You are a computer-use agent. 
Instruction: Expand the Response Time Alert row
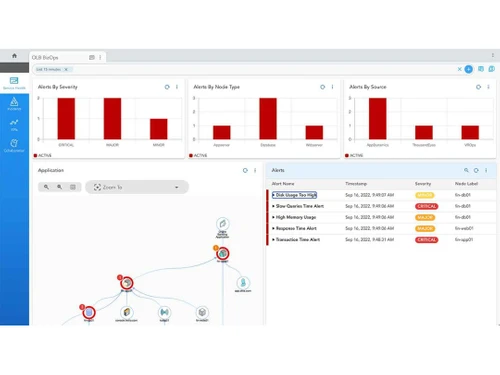(273, 228)
